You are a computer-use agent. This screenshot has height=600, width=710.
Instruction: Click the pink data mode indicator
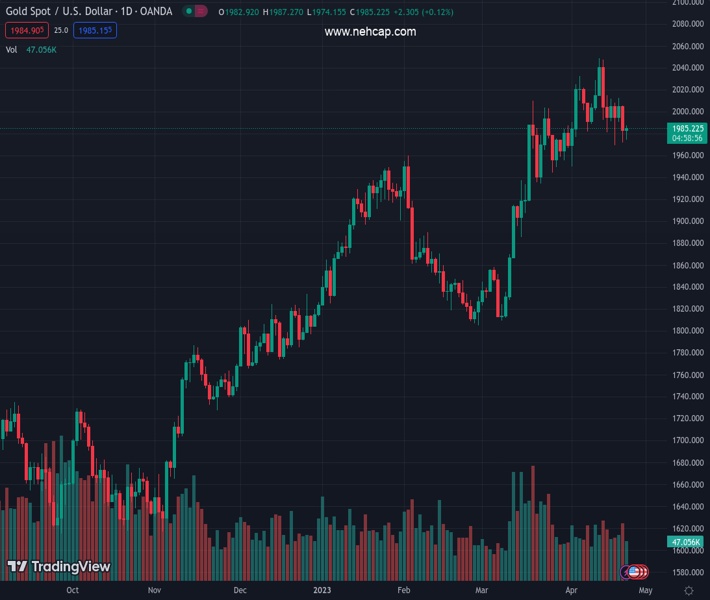point(201,11)
